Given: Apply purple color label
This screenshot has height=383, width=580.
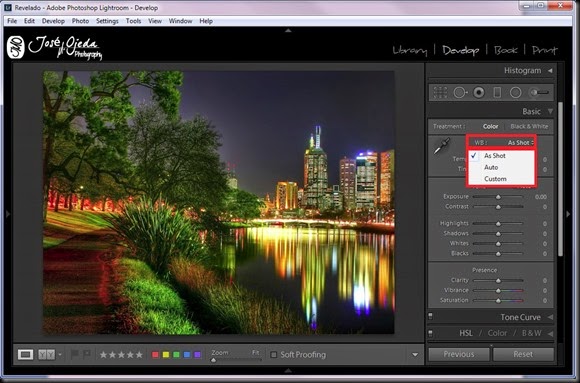Looking at the screenshot, I should click(x=197, y=355).
